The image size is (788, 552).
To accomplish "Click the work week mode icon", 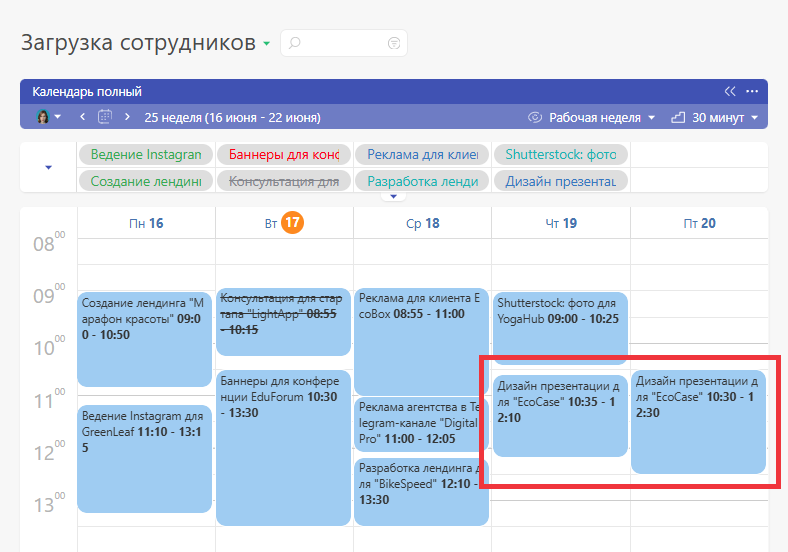I will 535,117.
